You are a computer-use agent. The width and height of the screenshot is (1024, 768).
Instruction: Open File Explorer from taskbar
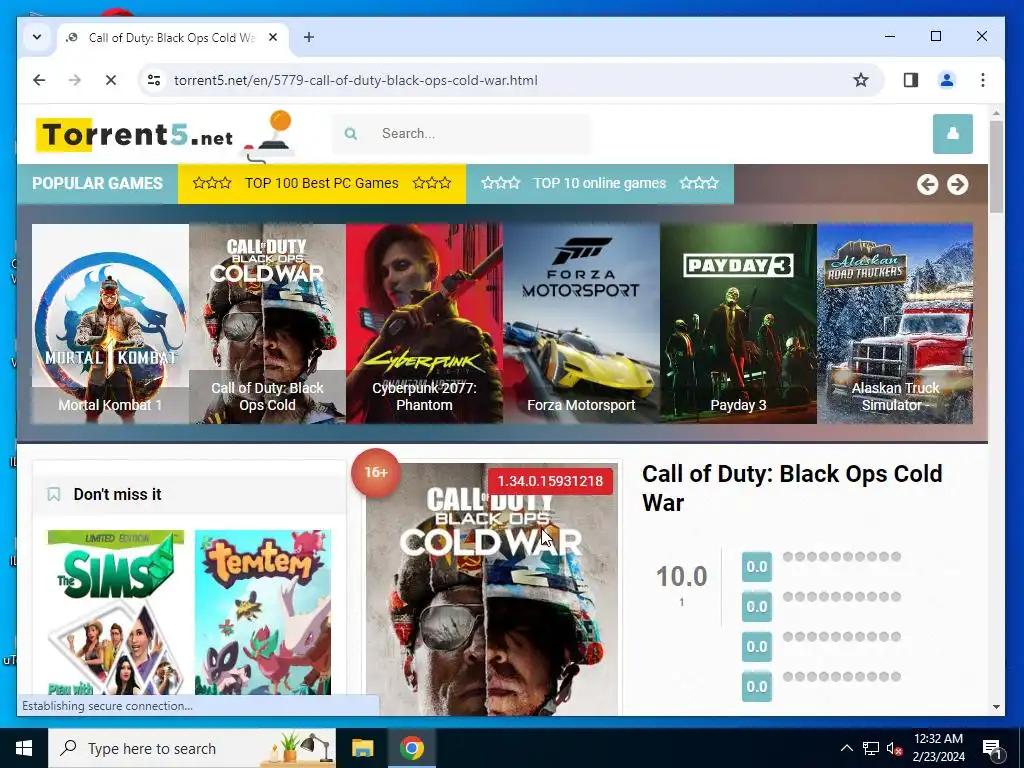point(362,748)
